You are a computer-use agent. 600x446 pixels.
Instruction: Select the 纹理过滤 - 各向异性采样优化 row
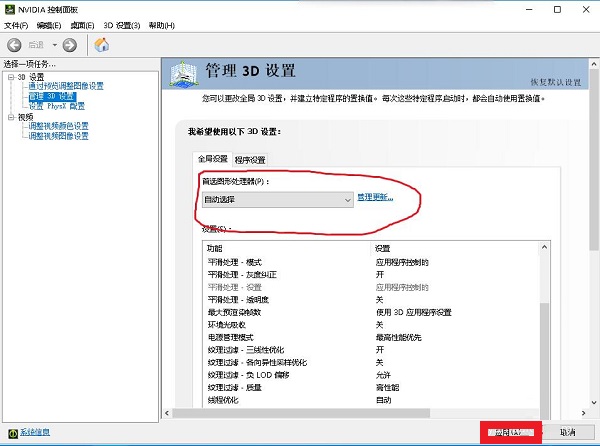(x=372, y=363)
